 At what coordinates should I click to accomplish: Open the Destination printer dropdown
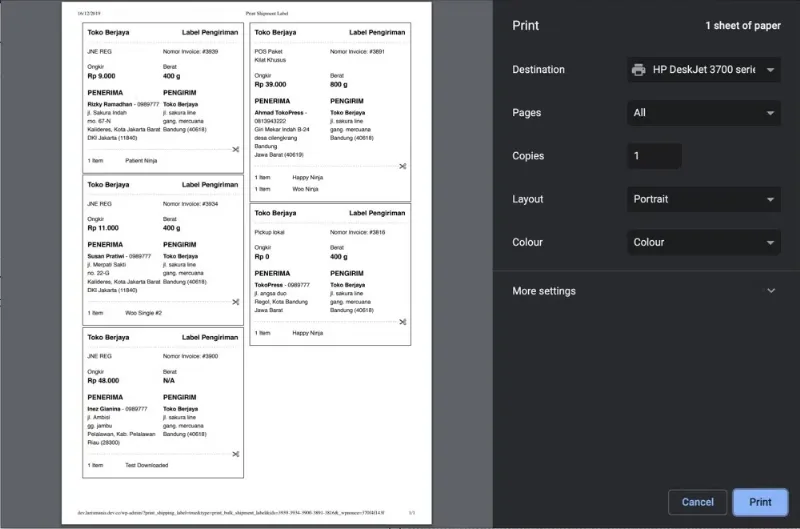704,69
